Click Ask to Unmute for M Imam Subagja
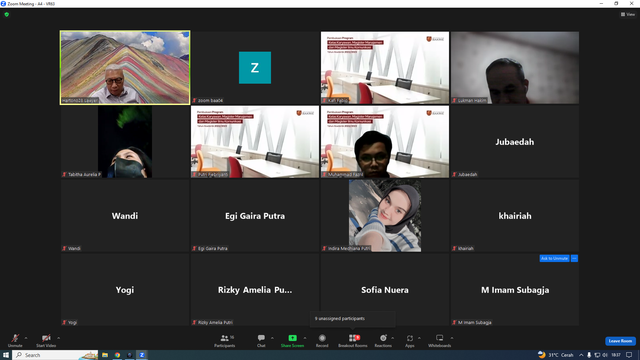 click(x=554, y=258)
